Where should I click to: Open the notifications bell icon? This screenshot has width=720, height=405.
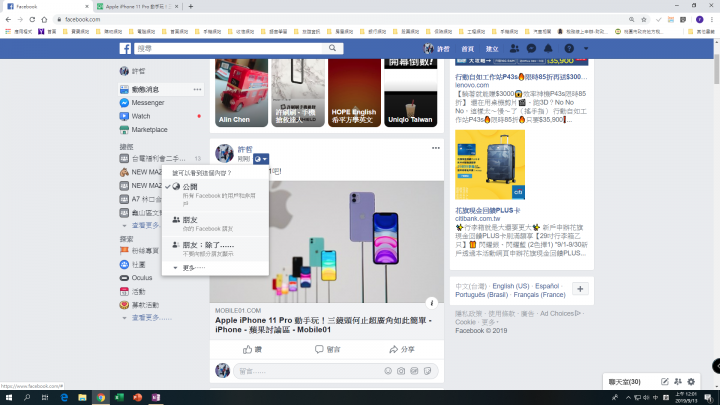(548, 48)
